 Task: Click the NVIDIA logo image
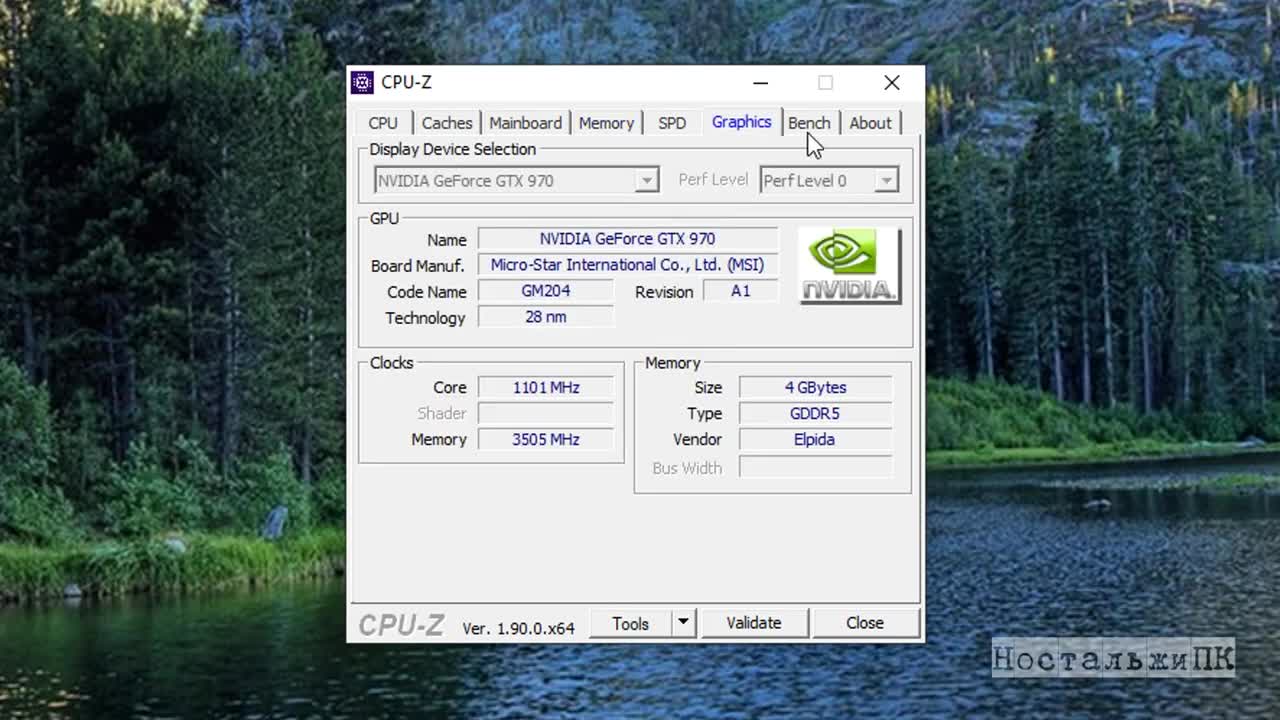click(849, 266)
